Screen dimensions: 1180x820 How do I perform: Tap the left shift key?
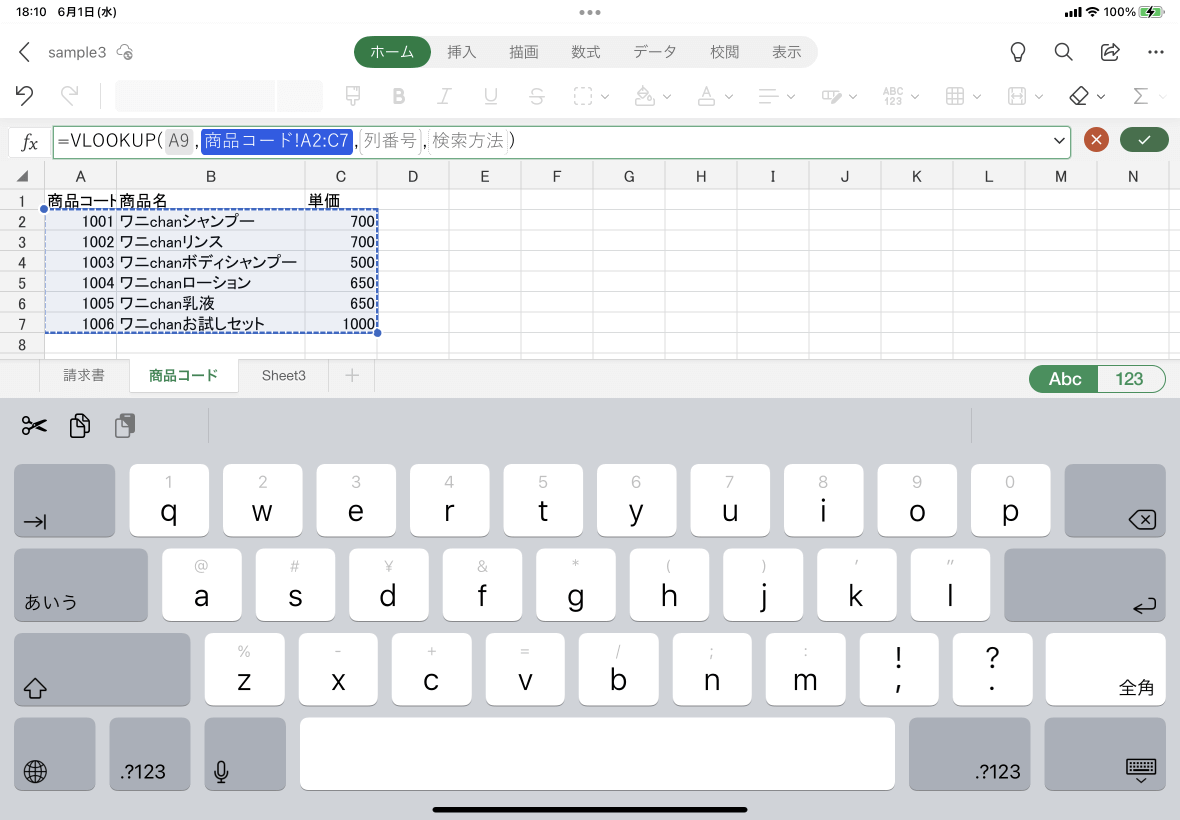pyautogui.click(x=102, y=669)
